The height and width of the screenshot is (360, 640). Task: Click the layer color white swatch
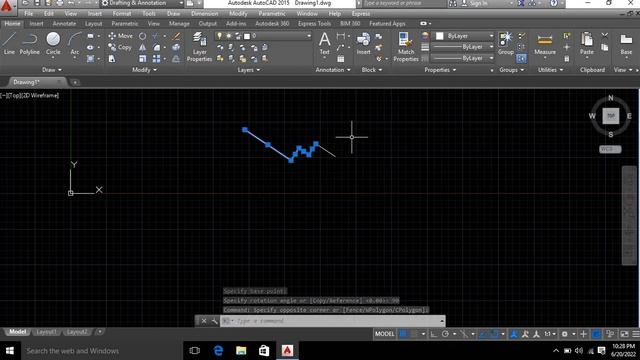(x=247, y=36)
